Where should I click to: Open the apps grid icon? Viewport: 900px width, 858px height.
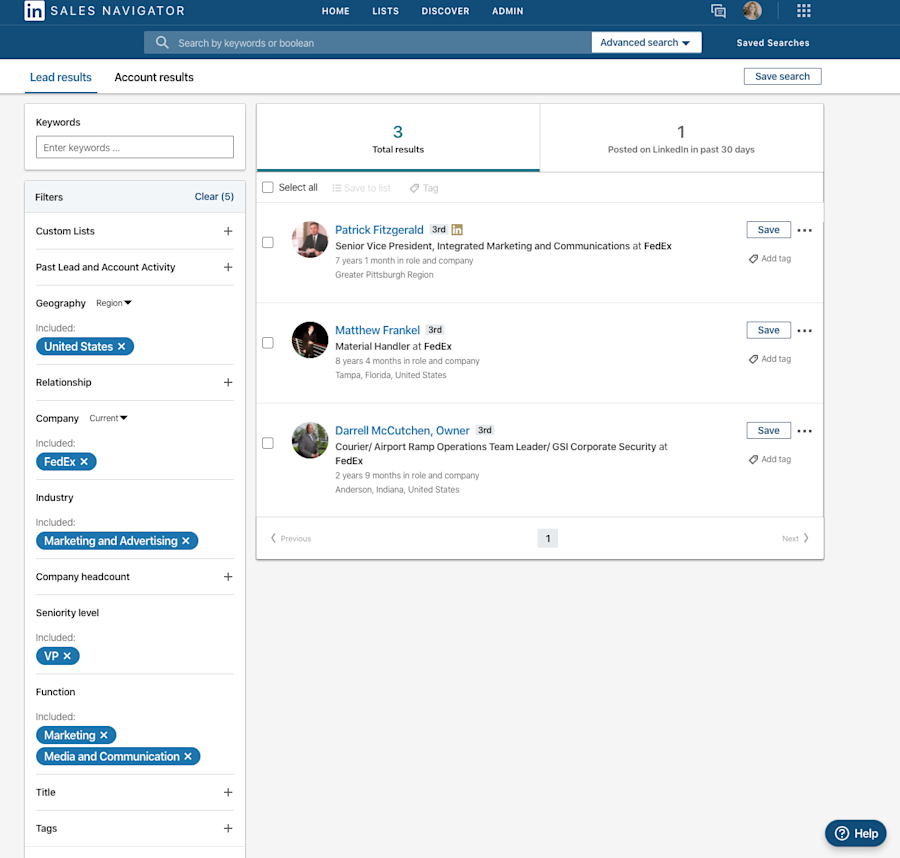pos(804,10)
